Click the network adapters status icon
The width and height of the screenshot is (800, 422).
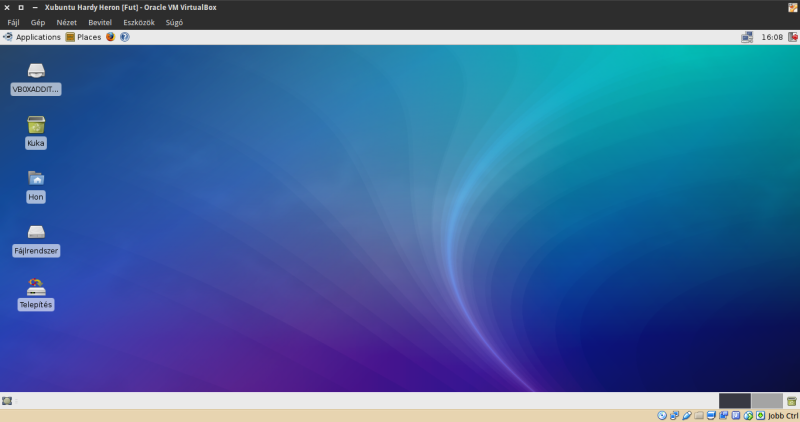(x=674, y=416)
